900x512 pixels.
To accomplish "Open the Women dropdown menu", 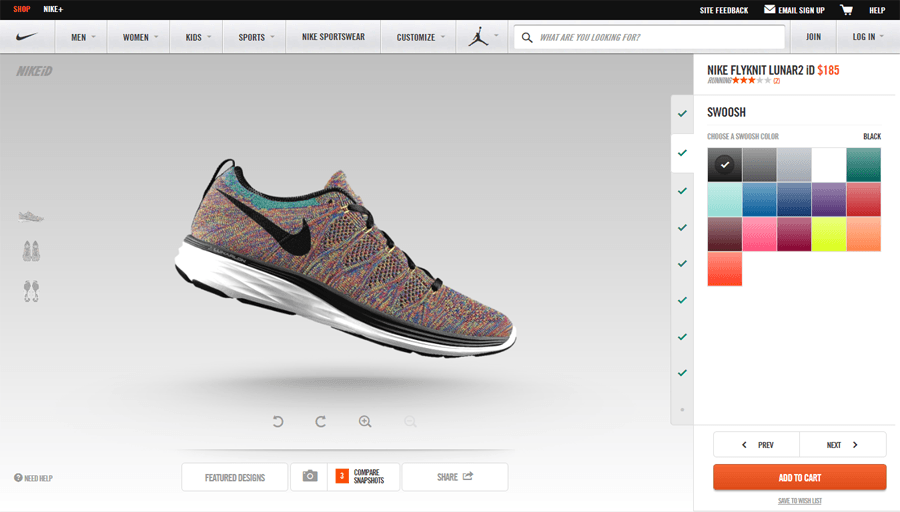I will [x=140, y=37].
